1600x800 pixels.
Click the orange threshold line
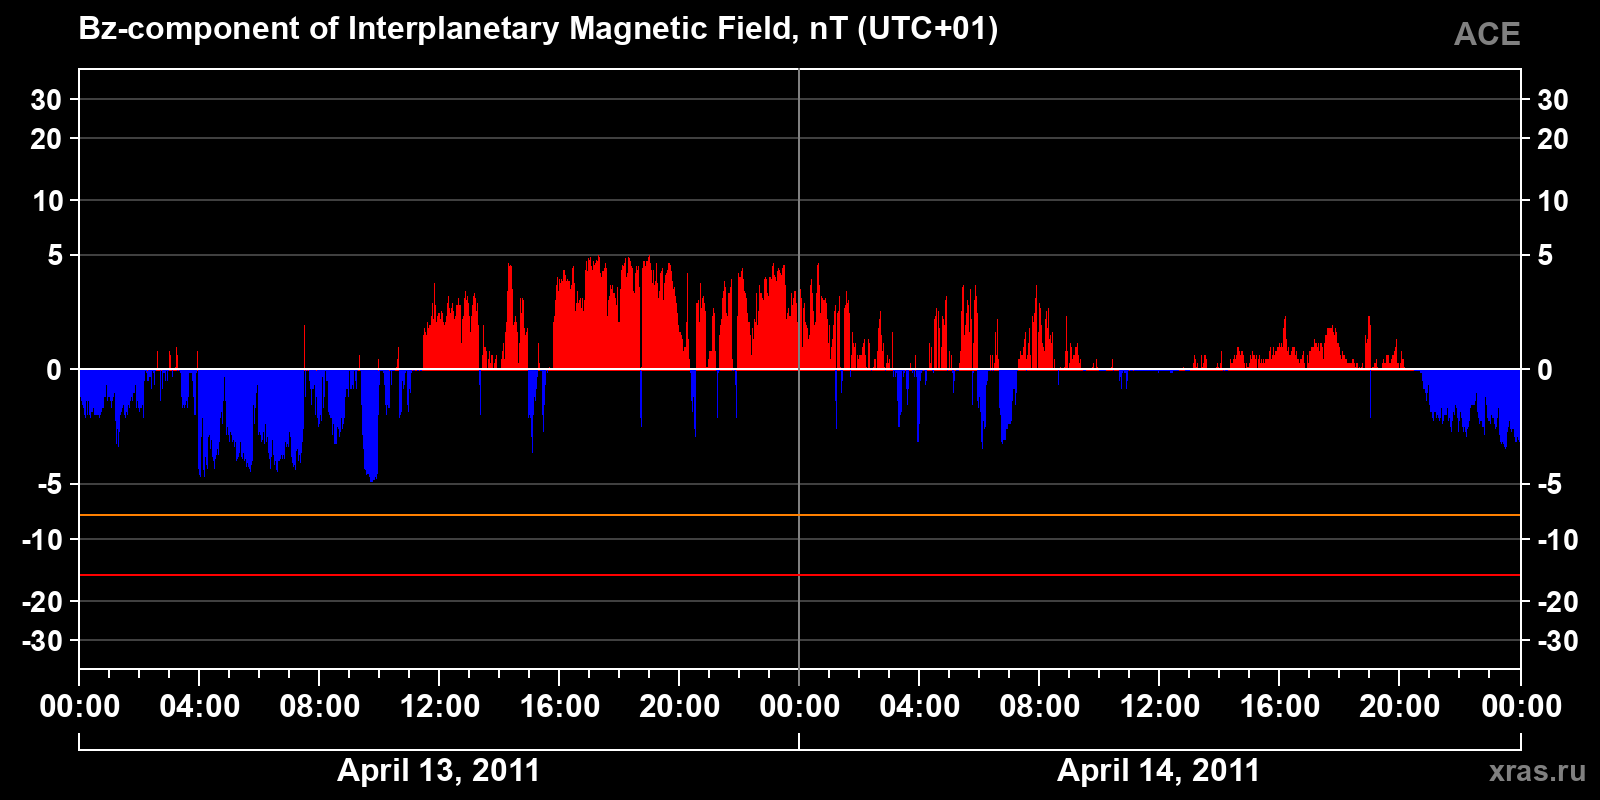[x=800, y=515]
